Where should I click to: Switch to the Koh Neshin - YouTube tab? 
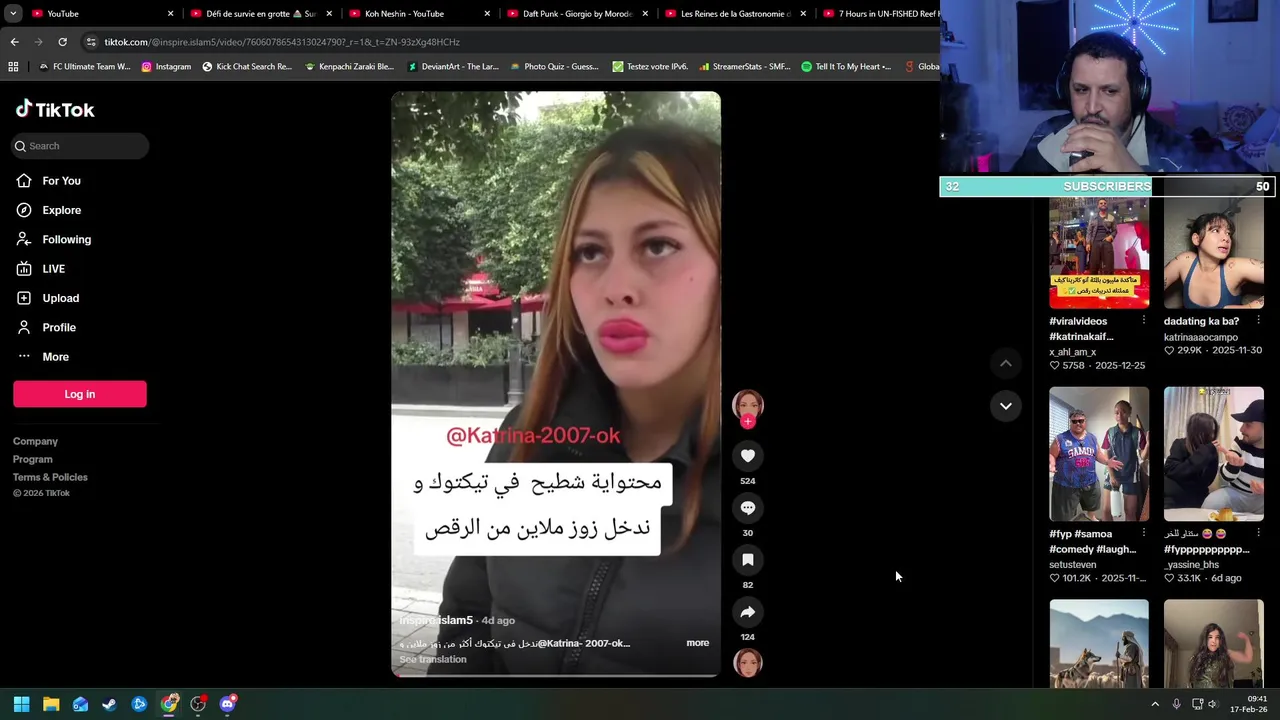tap(419, 14)
